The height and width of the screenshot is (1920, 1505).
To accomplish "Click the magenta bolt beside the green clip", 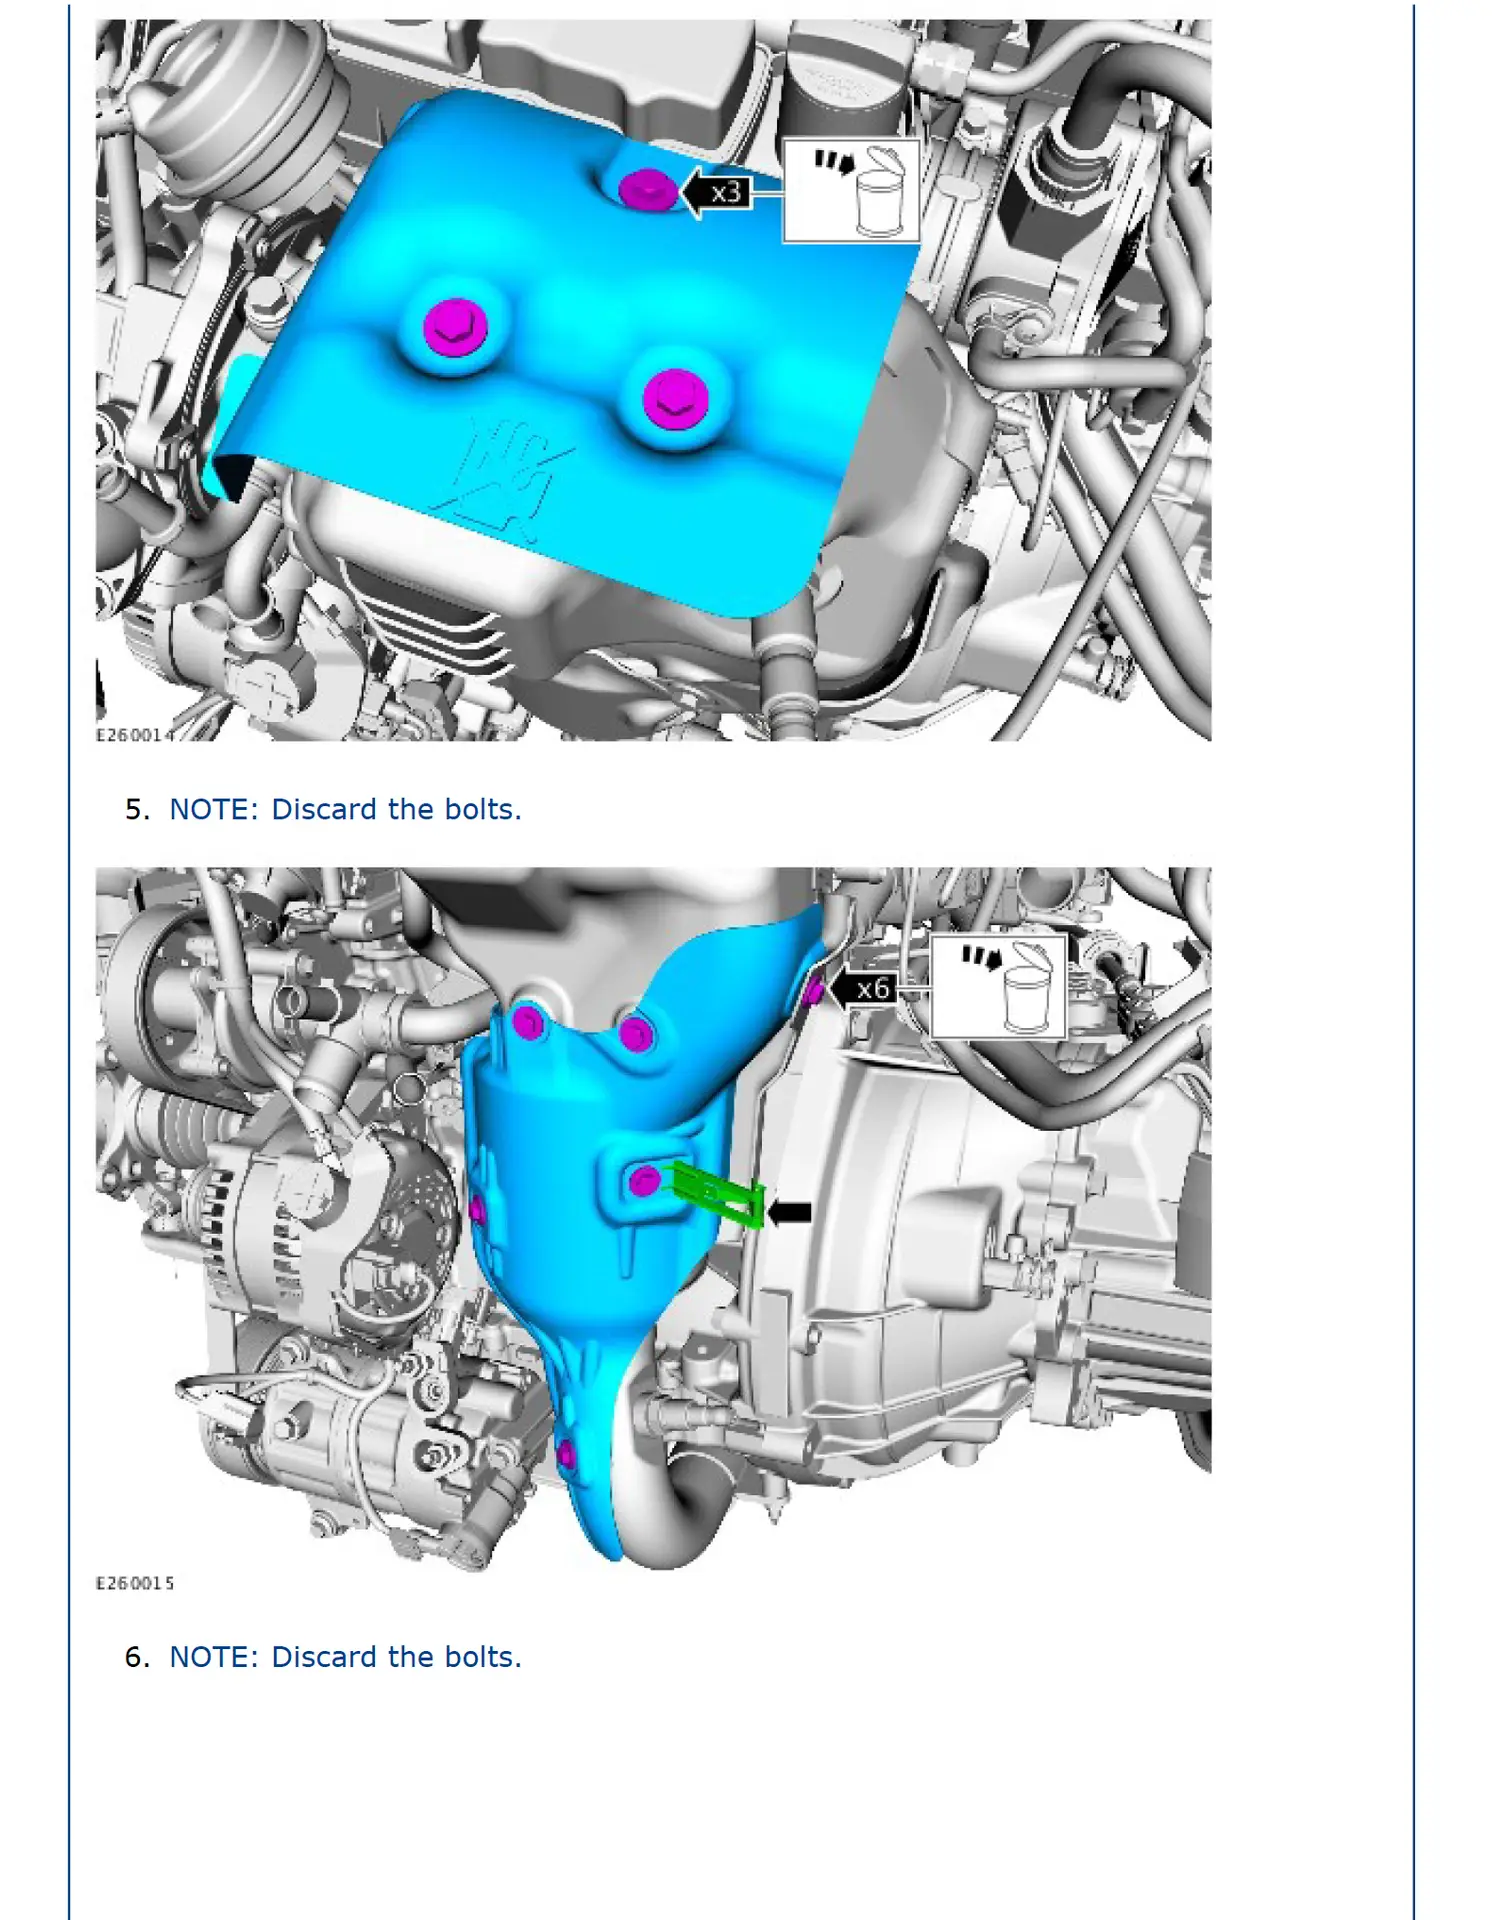I will click(x=645, y=1182).
